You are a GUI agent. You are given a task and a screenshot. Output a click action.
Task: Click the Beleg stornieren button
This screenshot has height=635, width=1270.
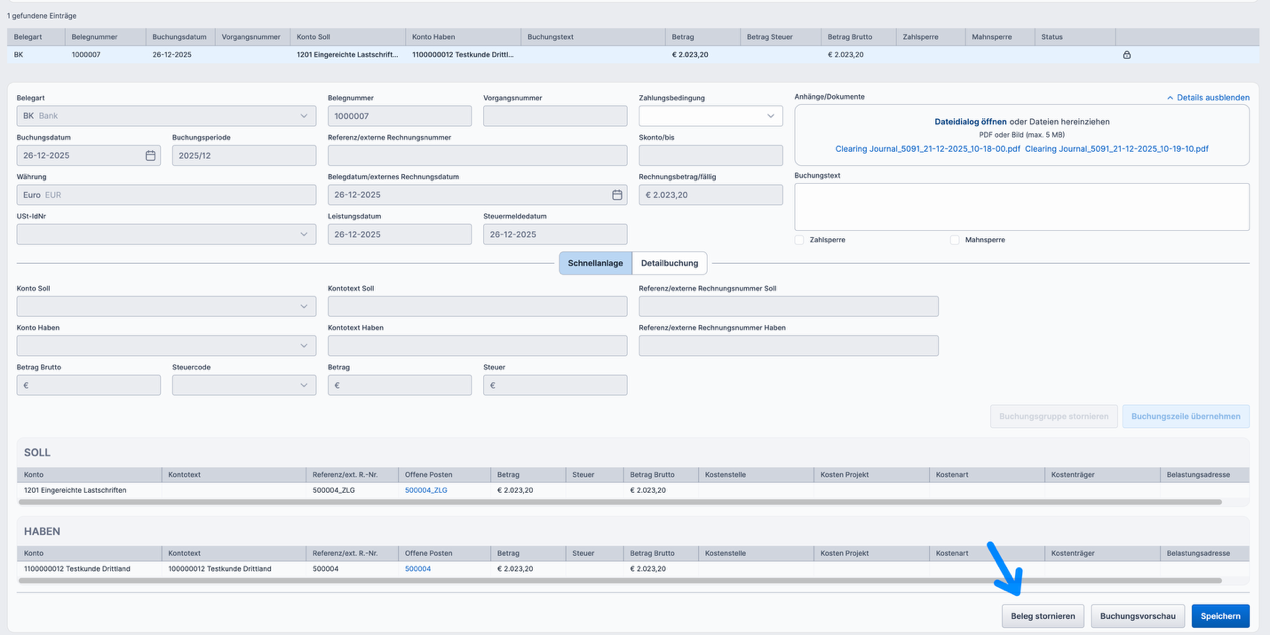click(1042, 616)
